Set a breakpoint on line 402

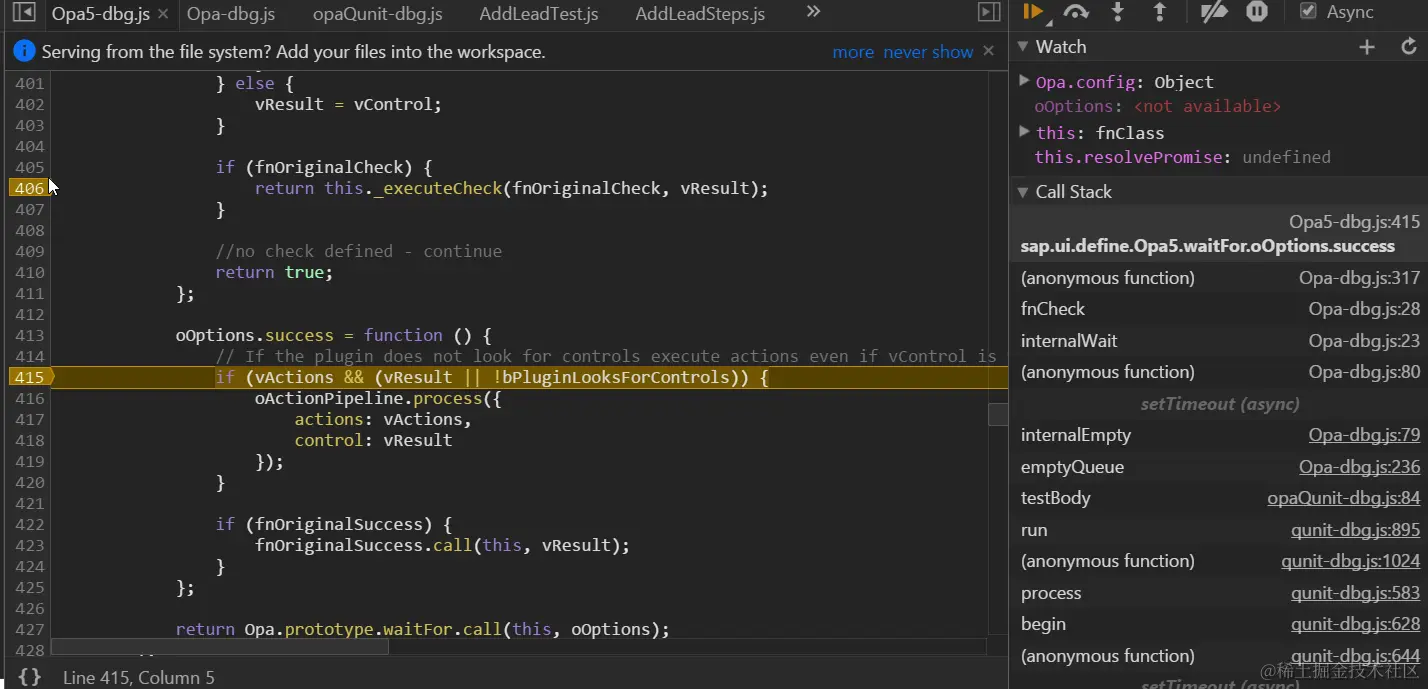[29, 104]
